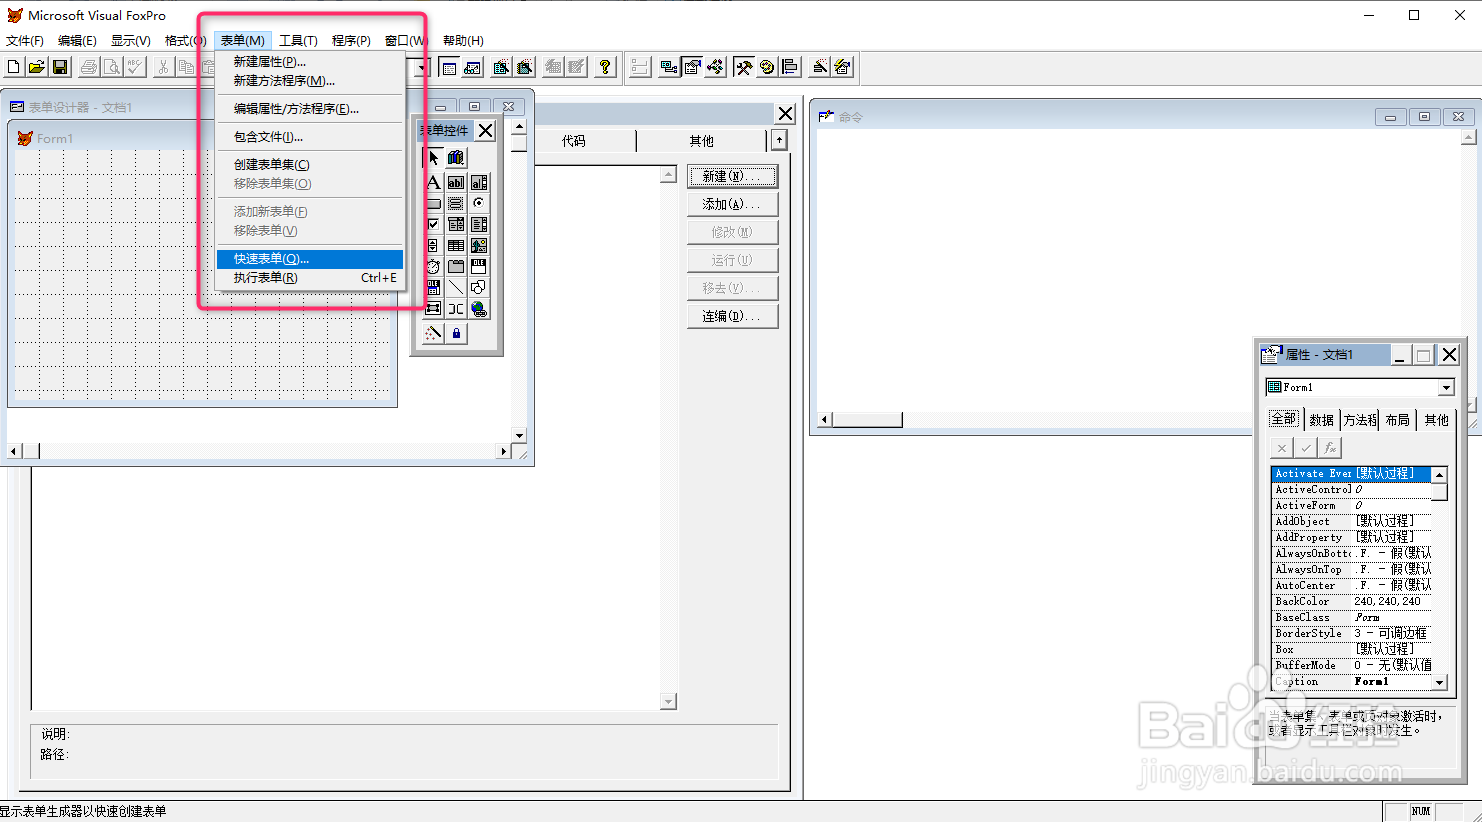1482x822 pixels.
Task: Select the Label control tool
Action: 433,182
